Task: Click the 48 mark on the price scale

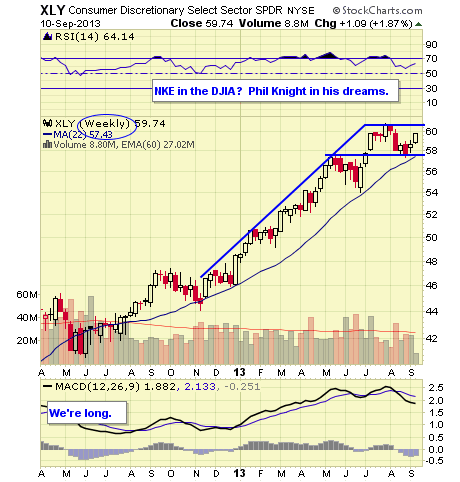Action: [x=431, y=261]
